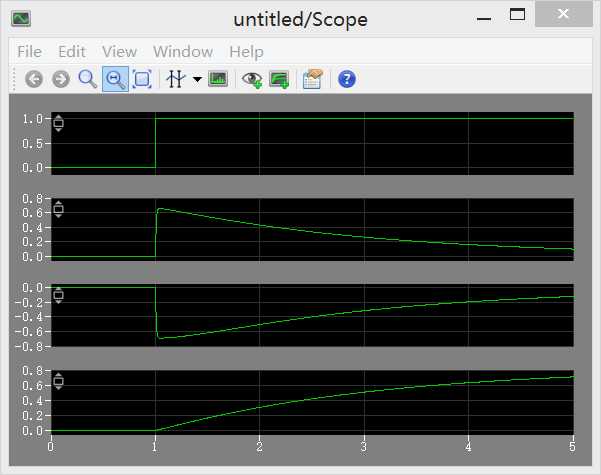Open the Edit menu
Viewport: 601px width, 475px height.
coord(72,52)
